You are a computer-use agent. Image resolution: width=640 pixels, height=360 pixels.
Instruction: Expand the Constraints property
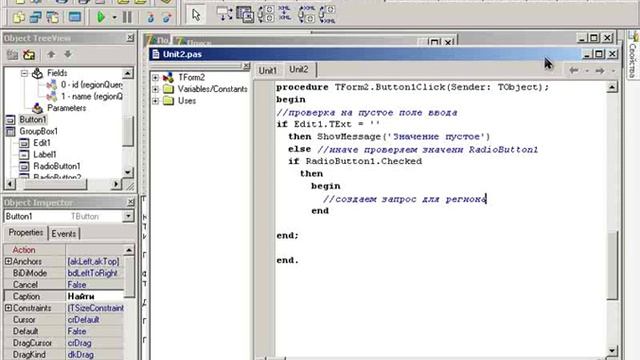pyautogui.click(x=8, y=308)
